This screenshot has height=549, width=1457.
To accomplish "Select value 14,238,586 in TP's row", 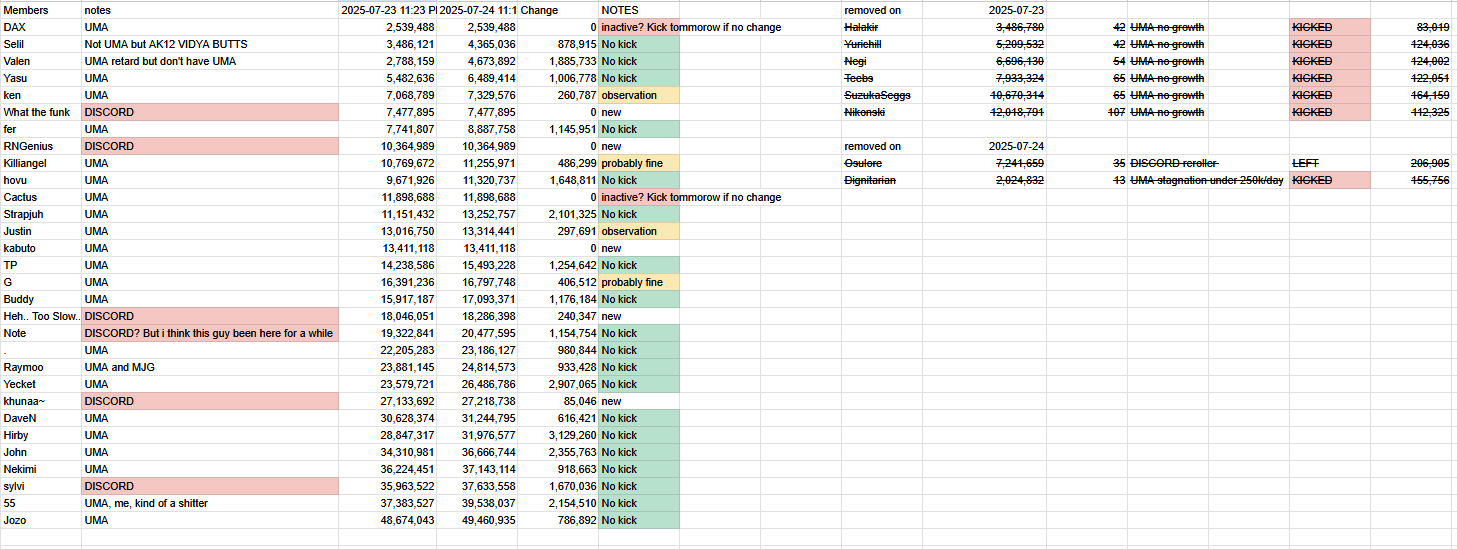I will coord(388,265).
